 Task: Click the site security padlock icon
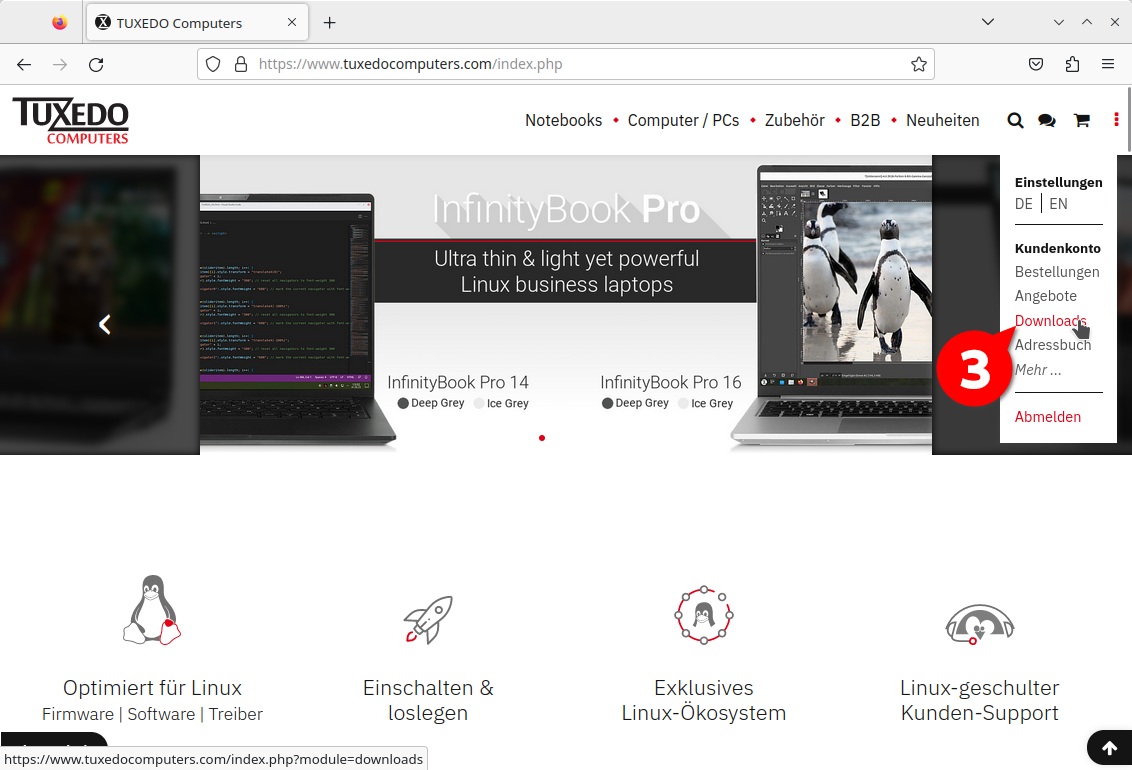(241, 64)
